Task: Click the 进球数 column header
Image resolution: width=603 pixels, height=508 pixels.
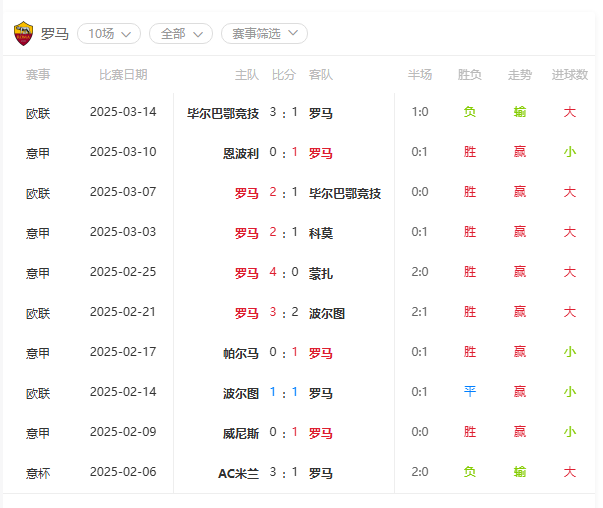Action: 570,75
